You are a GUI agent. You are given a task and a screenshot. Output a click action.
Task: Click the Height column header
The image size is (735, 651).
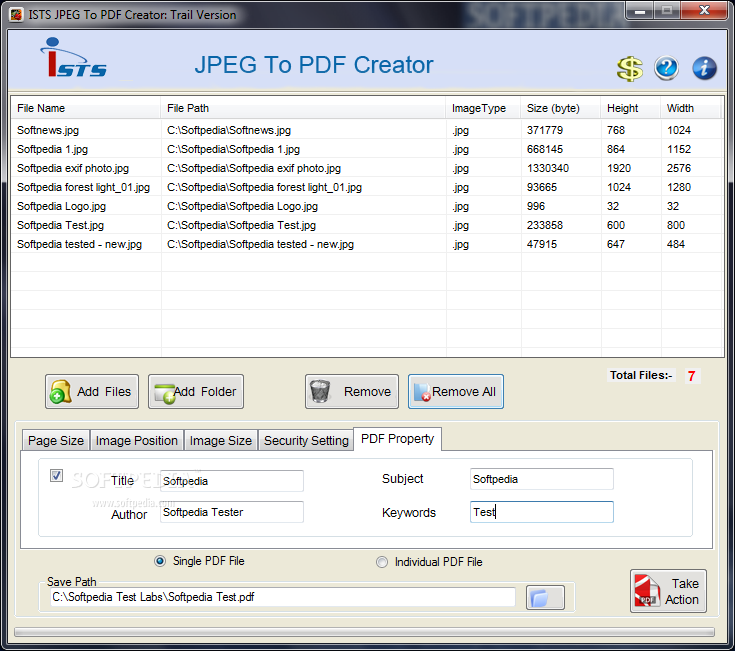point(630,108)
